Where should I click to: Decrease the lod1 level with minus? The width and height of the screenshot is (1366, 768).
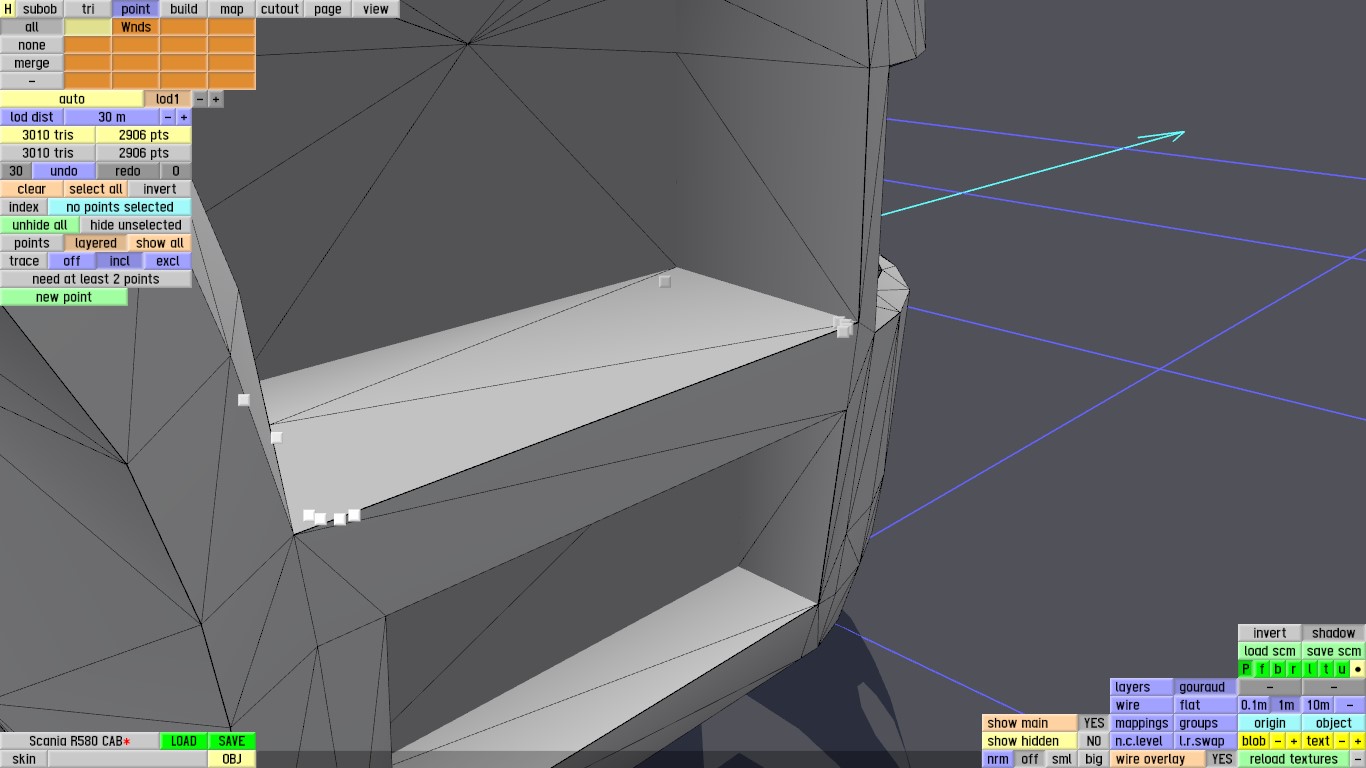pos(200,99)
